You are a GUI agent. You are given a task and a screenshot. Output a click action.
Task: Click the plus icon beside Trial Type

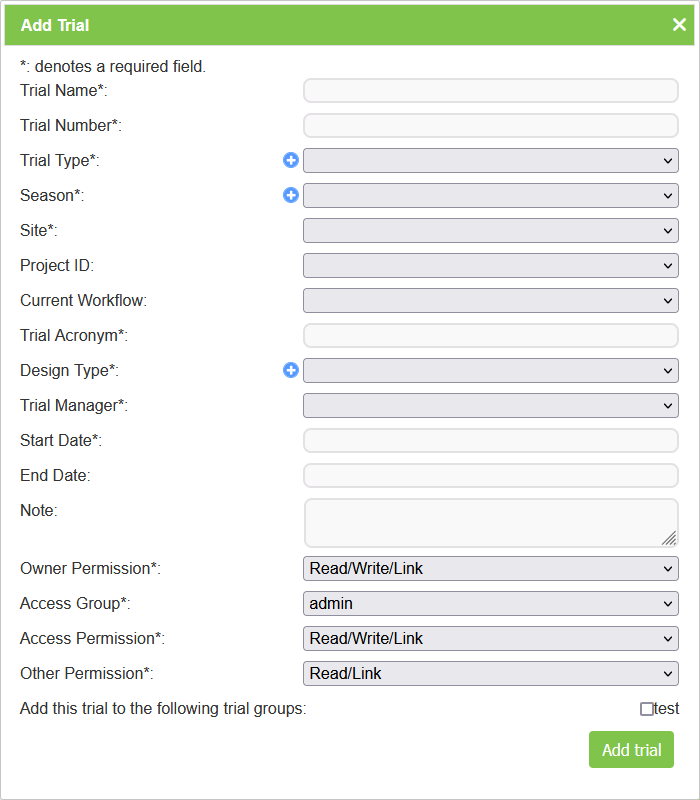pos(291,160)
